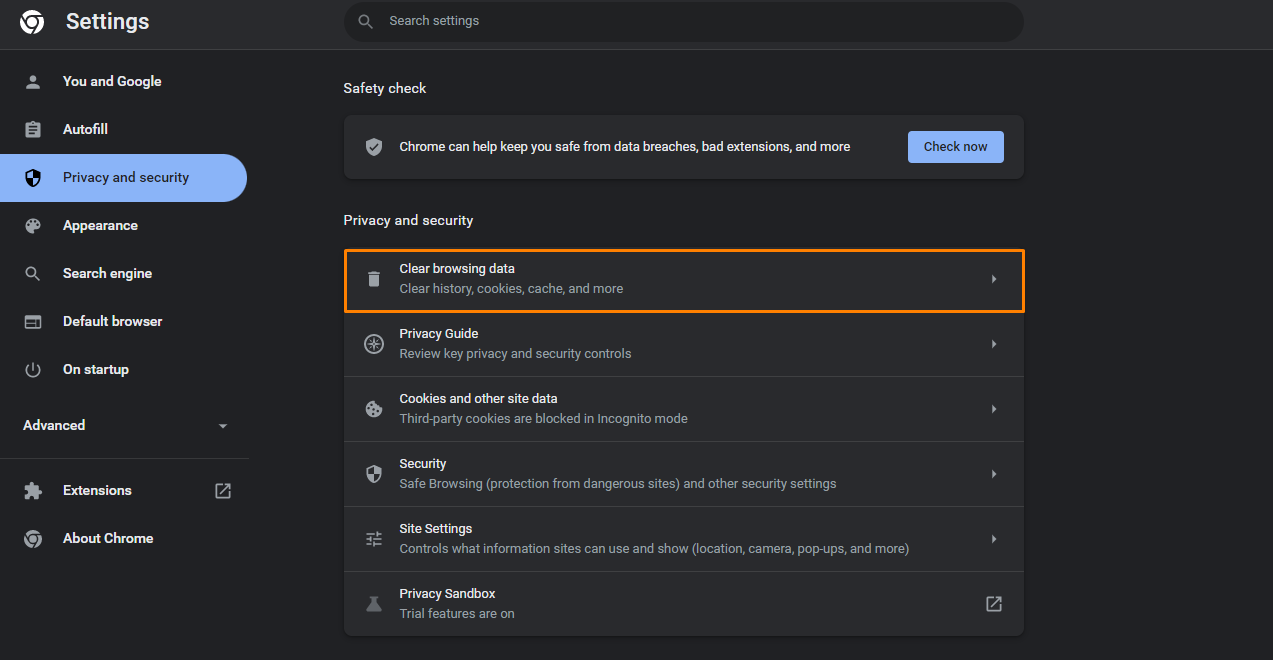This screenshot has height=660, width=1273.
Task: Open Clear browsing data
Action: [x=684, y=280]
